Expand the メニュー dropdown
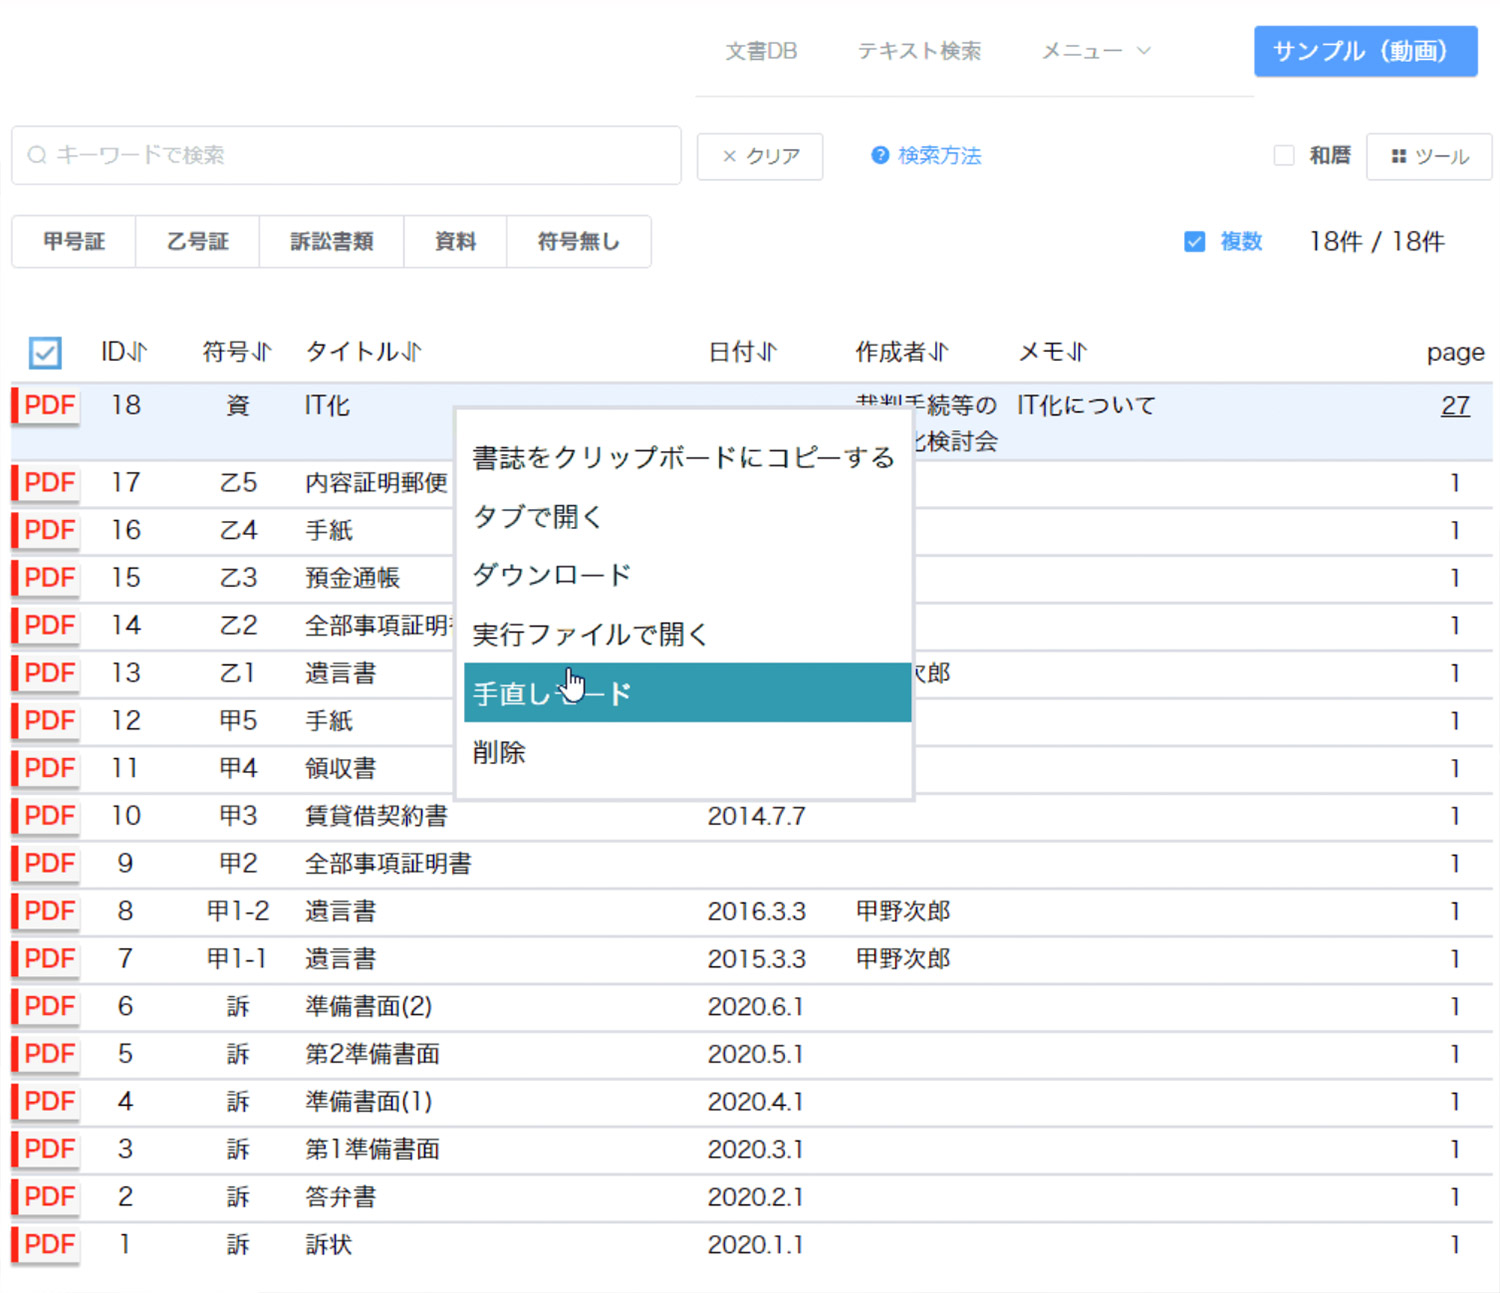Image resolution: width=1500 pixels, height=1293 pixels. point(1096,51)
